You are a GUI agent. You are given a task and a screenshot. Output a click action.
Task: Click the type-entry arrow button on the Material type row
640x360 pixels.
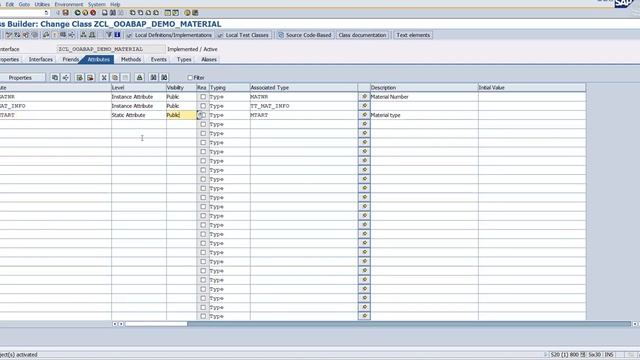[364, 115]
